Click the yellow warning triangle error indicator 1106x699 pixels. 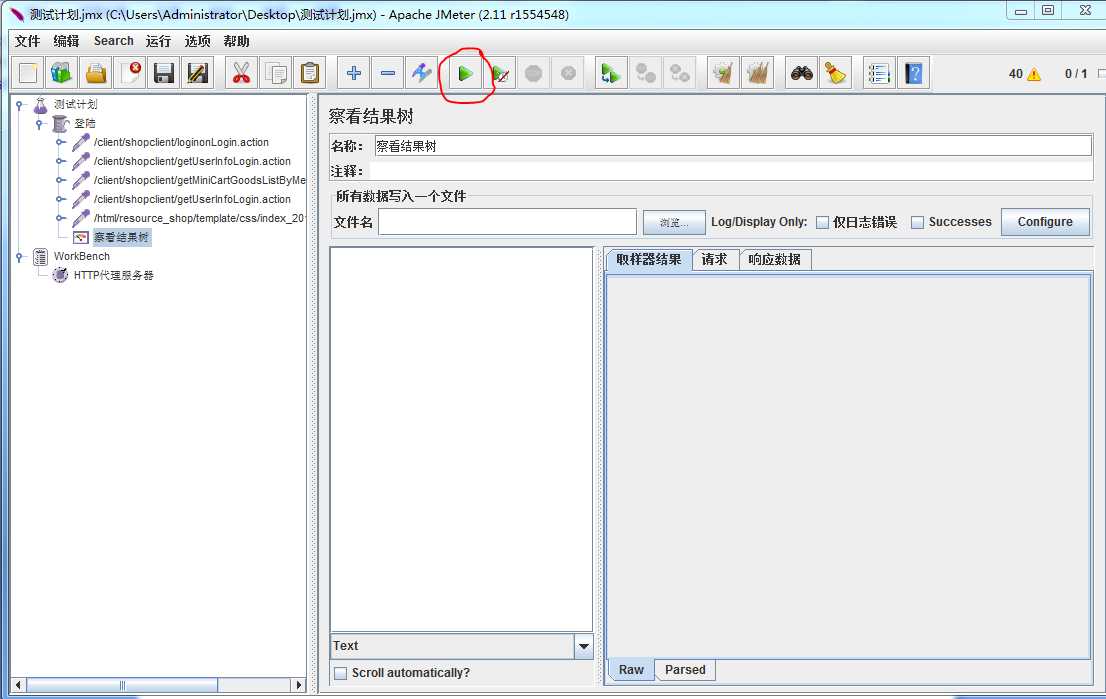[x=1034, y=74]
